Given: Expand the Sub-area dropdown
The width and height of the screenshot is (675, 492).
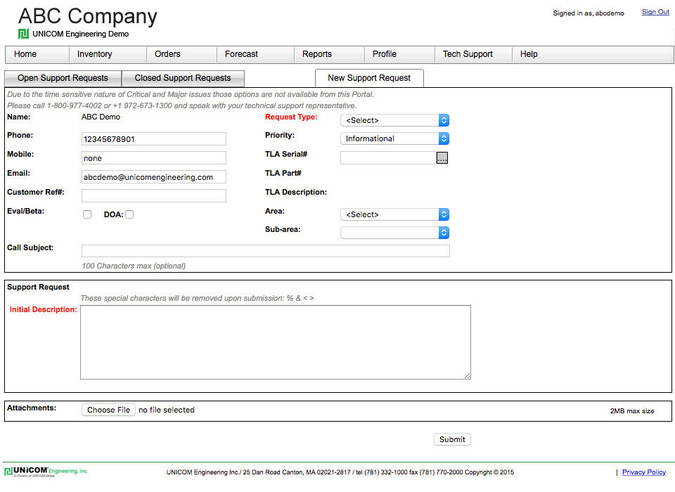Looking at the screenshot, I should (395, 233).
